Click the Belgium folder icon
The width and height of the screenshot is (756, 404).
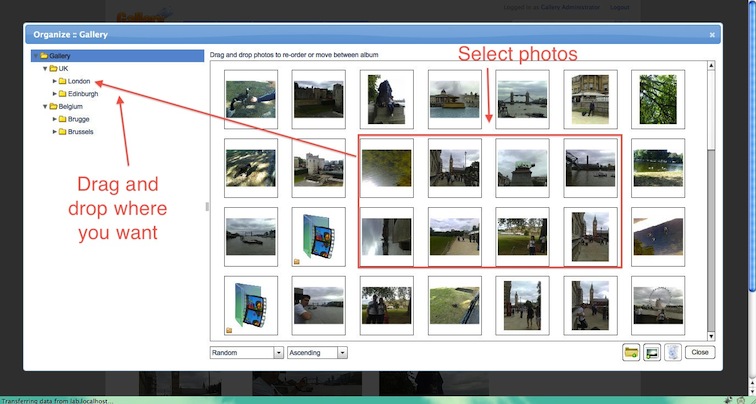(54, 107)
